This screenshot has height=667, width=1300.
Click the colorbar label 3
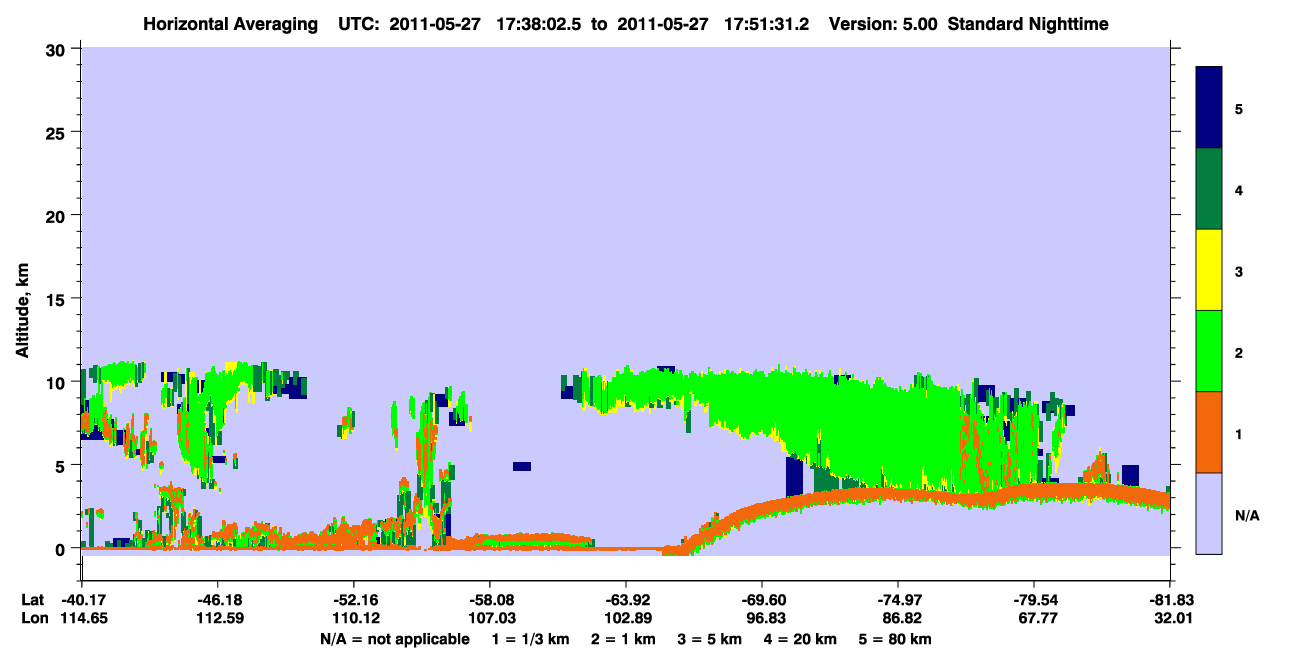click(x=1239, y=270)
